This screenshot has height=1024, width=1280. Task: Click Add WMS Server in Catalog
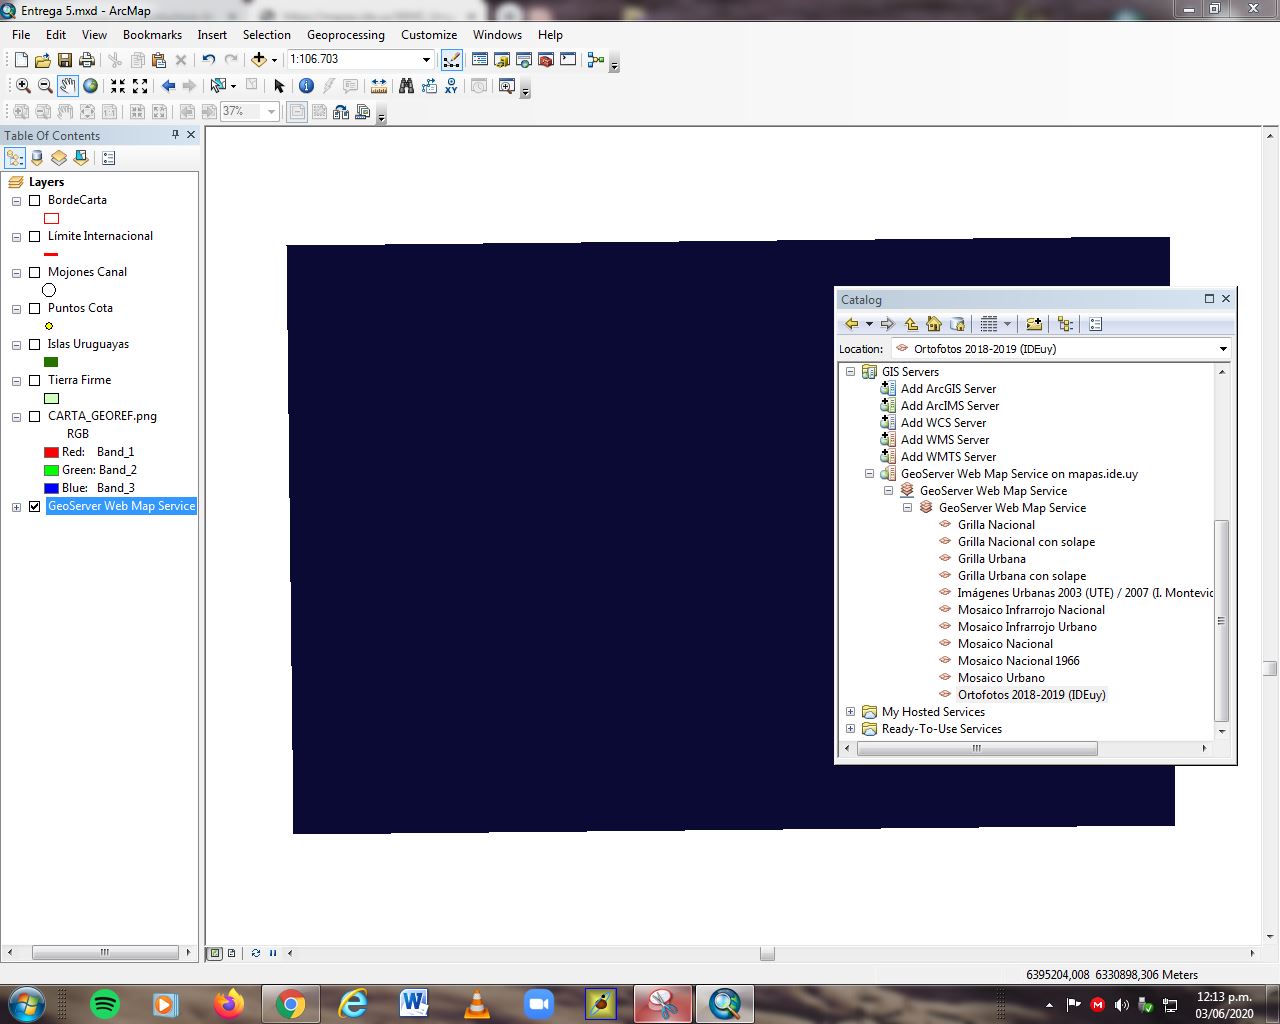[x=945, y=440]
